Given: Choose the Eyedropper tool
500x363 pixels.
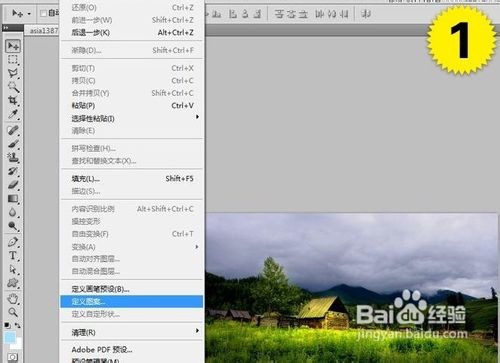Looking at the screenshot, I should click(x=13, y=114).
